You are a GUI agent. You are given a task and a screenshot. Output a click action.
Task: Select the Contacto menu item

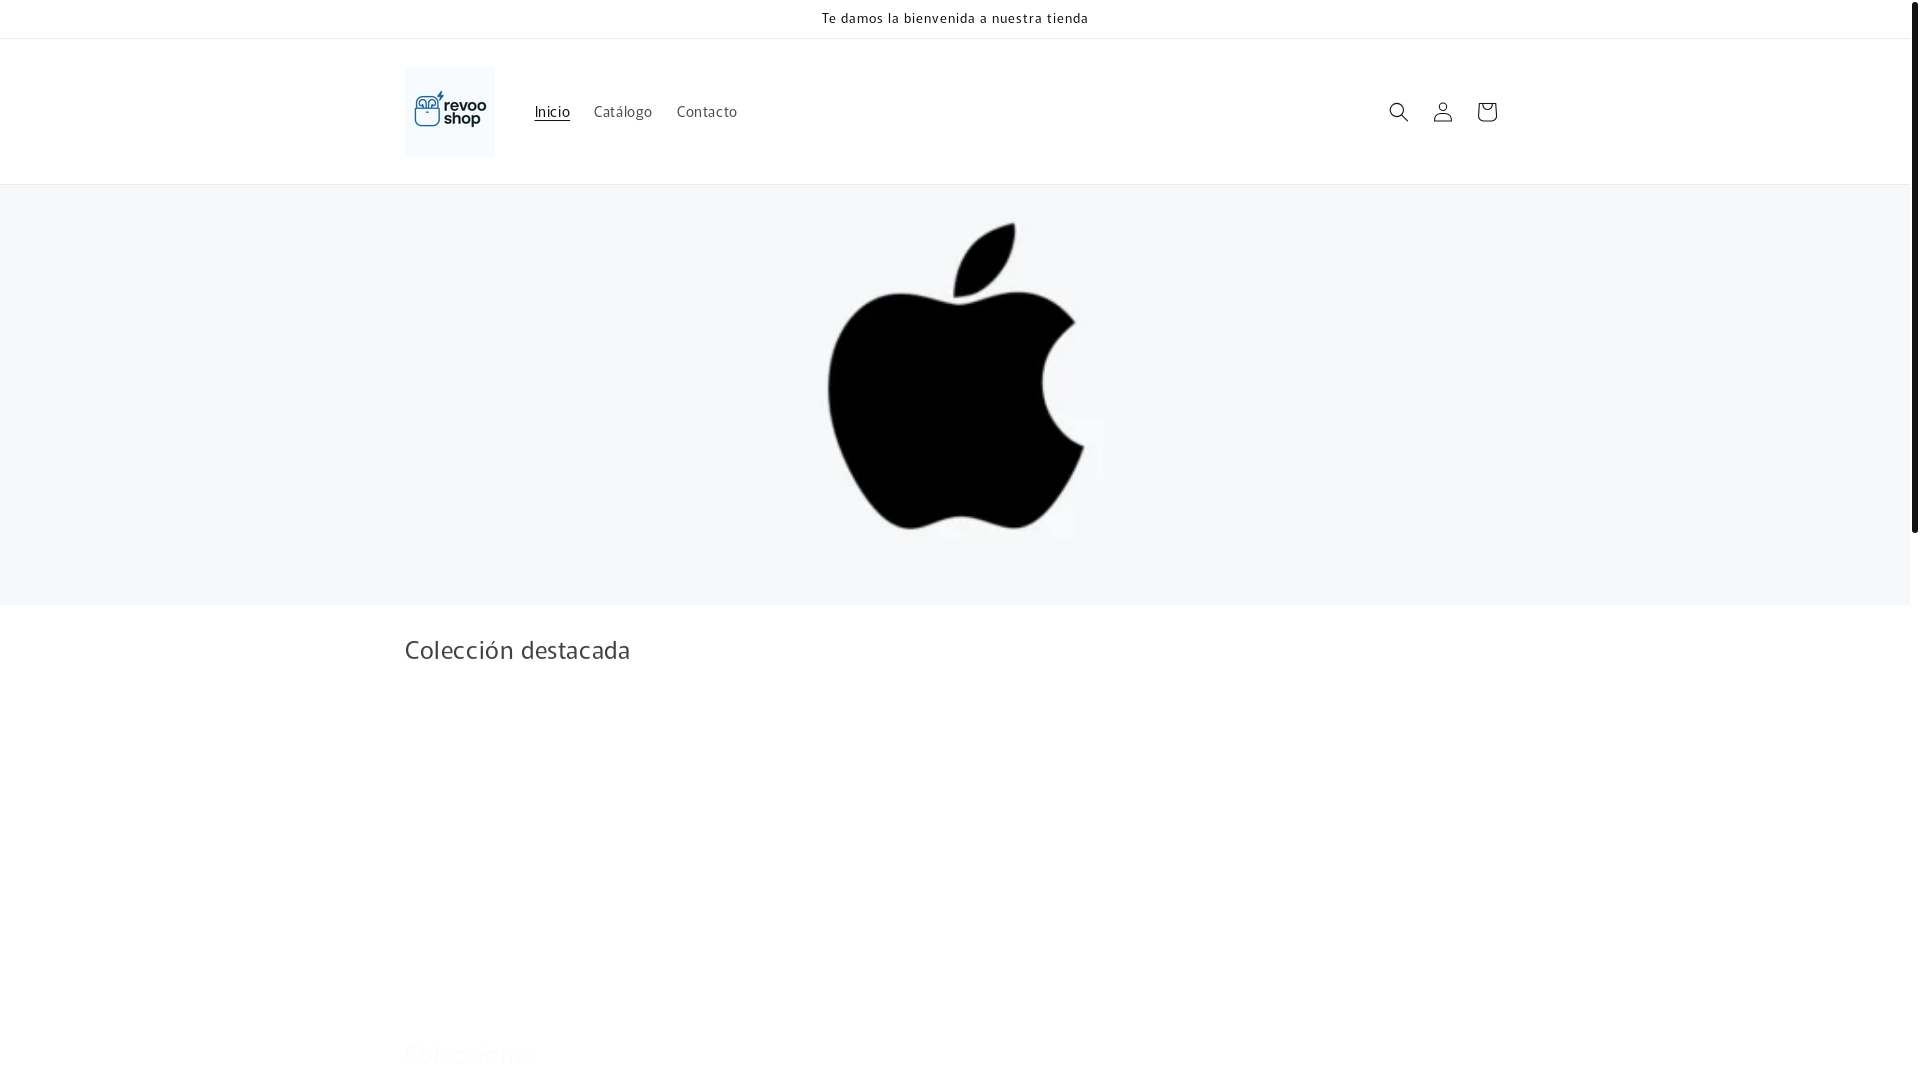click(707, 112)
